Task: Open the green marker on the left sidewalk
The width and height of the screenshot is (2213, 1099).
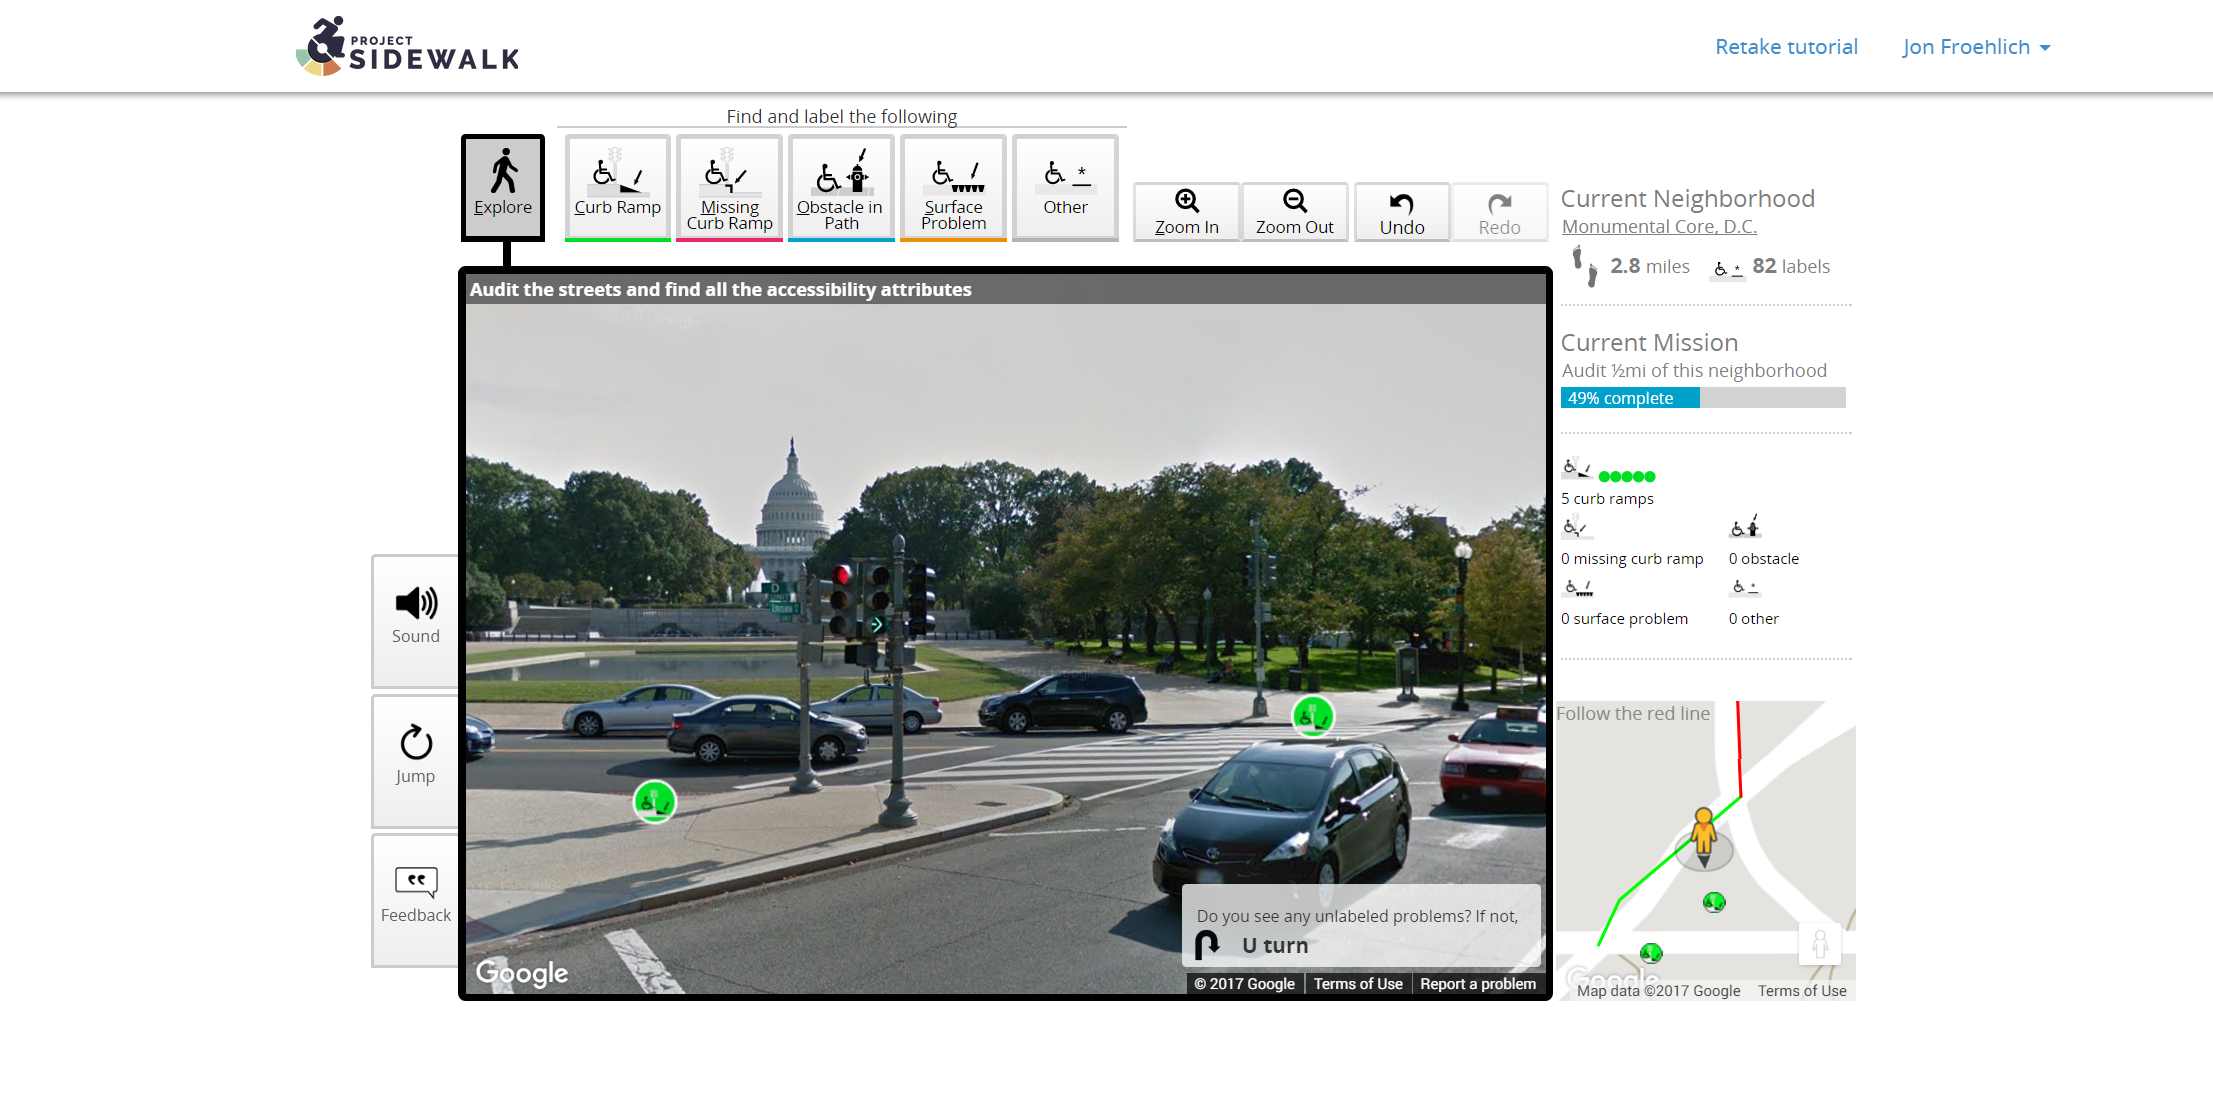Action: click(x=655, y=800)
